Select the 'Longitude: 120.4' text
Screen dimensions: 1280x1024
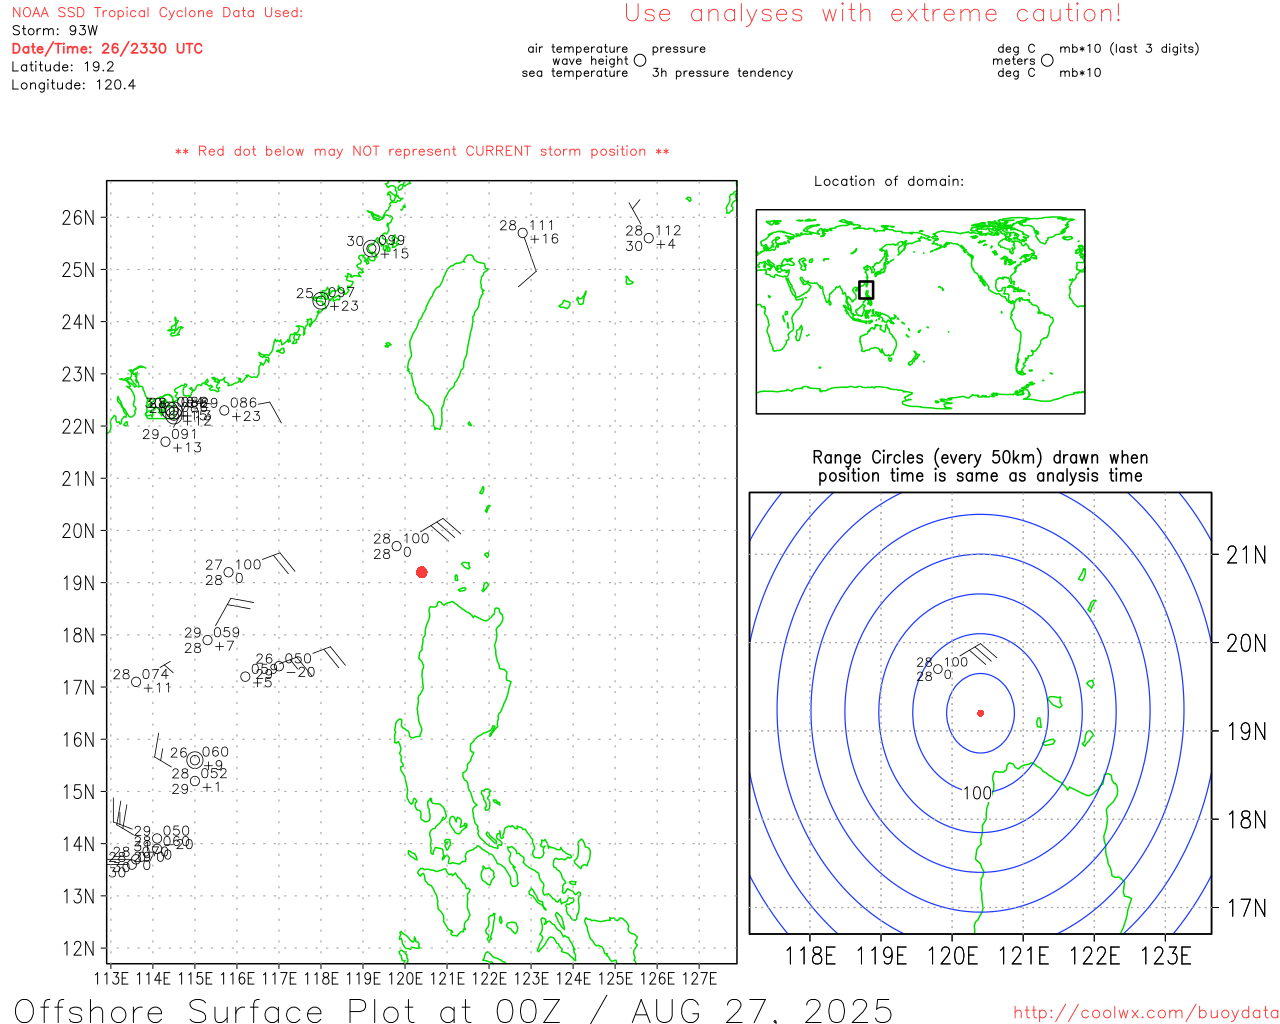point(73,85)
